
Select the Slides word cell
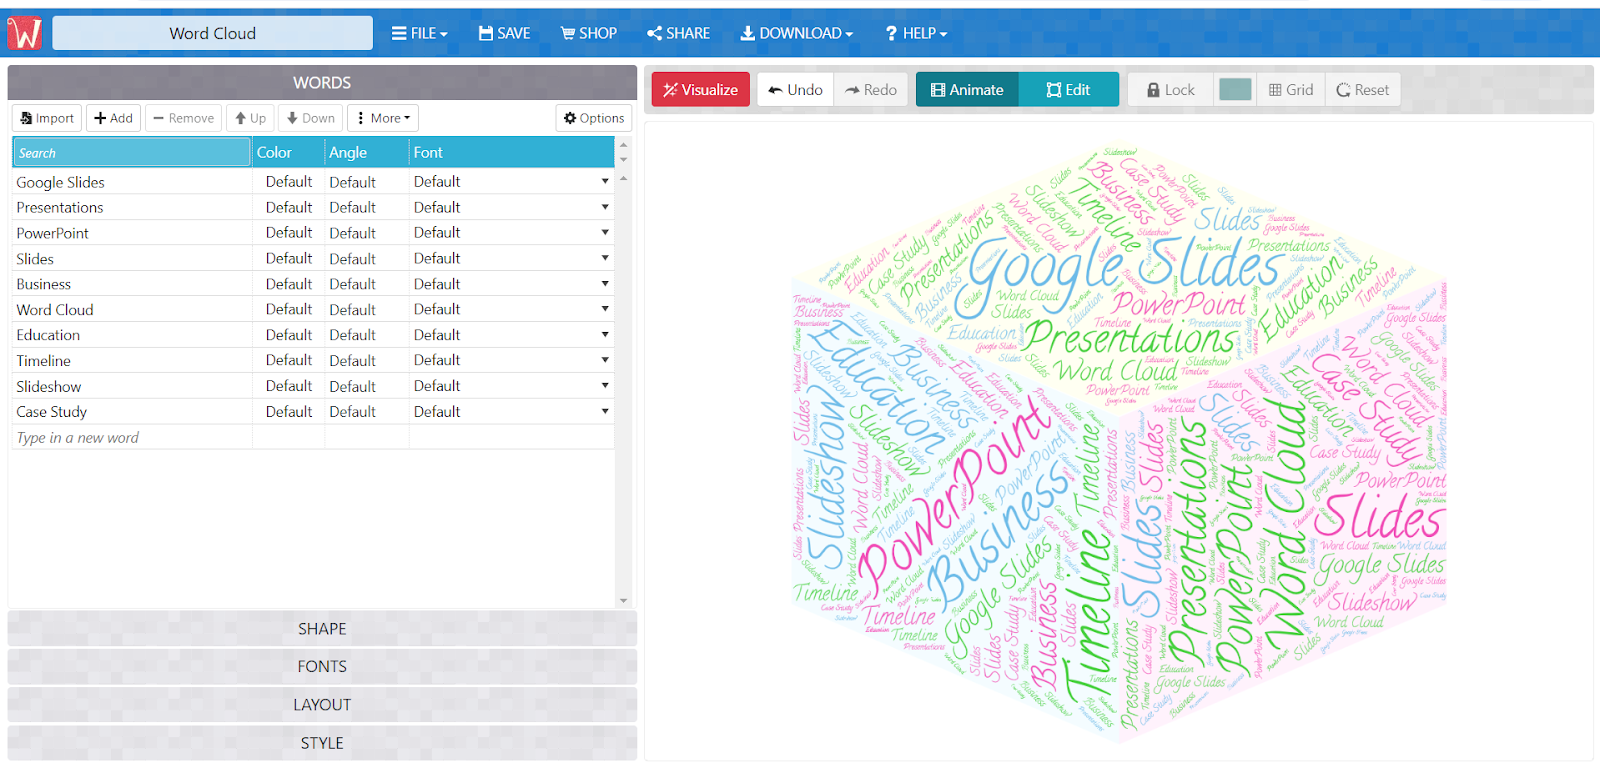132,258
